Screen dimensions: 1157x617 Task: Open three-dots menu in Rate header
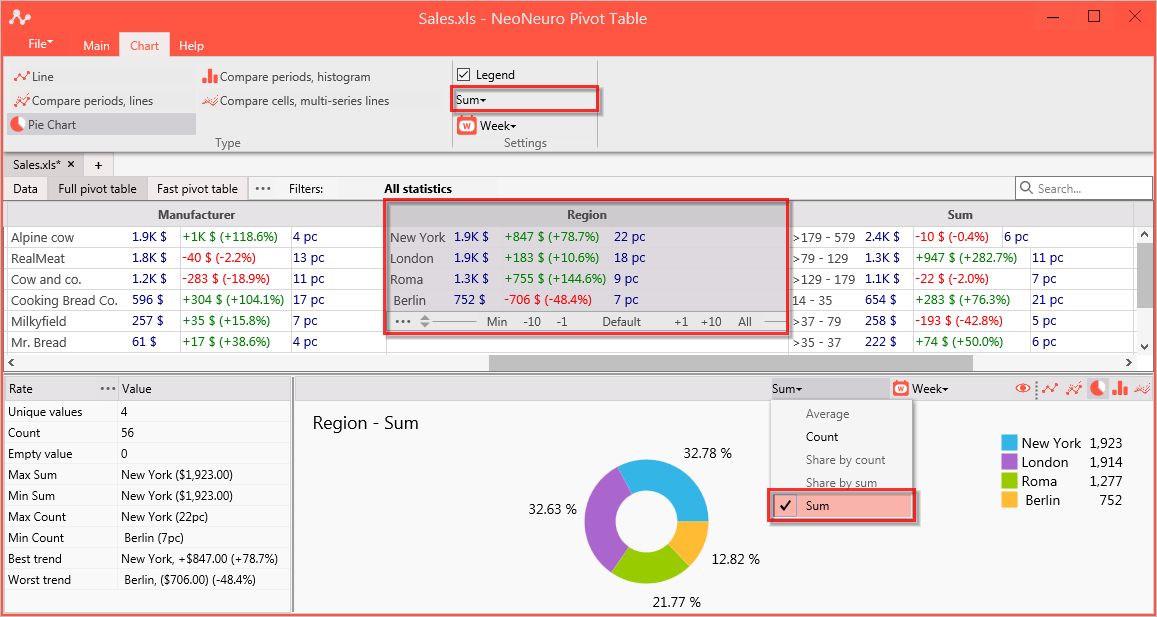pyautogui.click(x=108, y=389)
